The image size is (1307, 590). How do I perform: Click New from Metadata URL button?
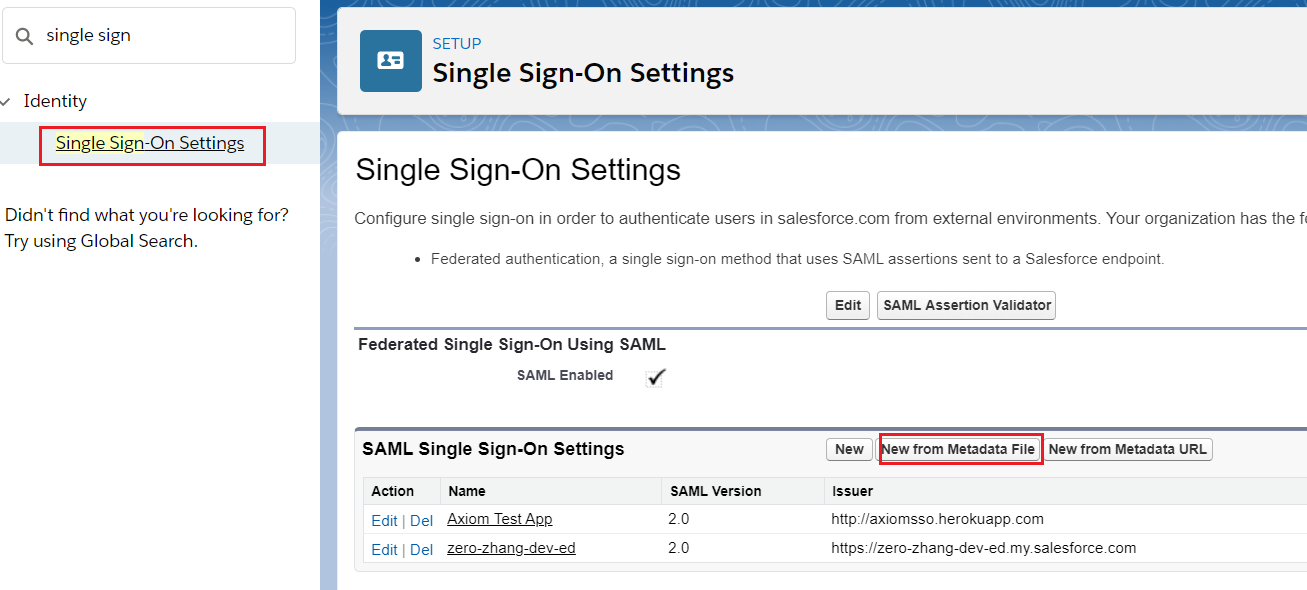(1127, 449)
